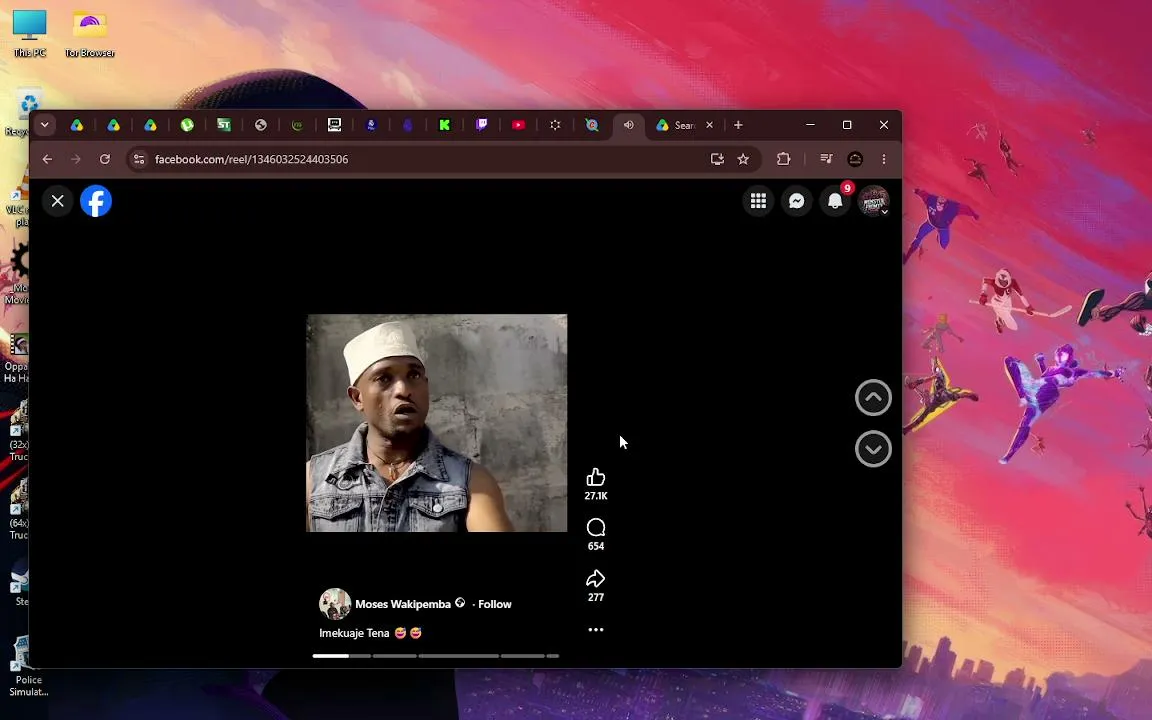Open Tor Browser desktop icon

(x=90, y=34)
